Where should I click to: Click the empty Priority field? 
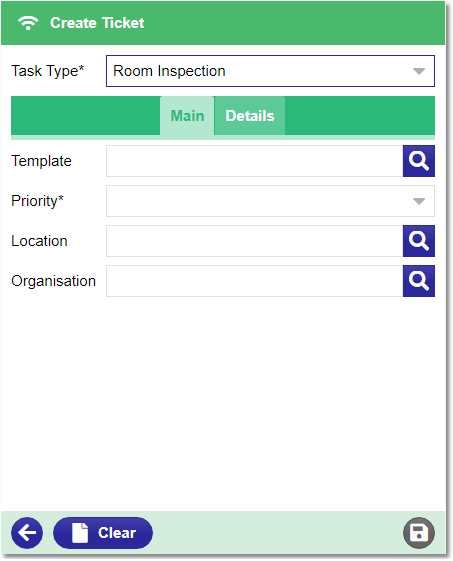[x=270, y=201]
